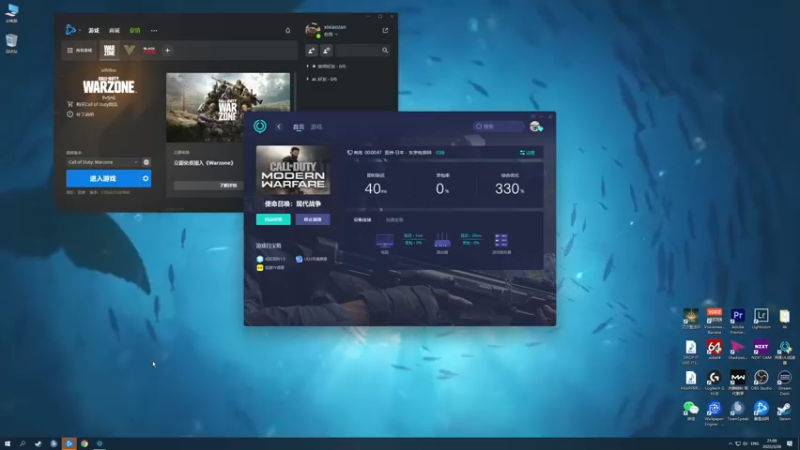
Task: Select the games tab in the accelerator
Action: (x=316, y=127)
